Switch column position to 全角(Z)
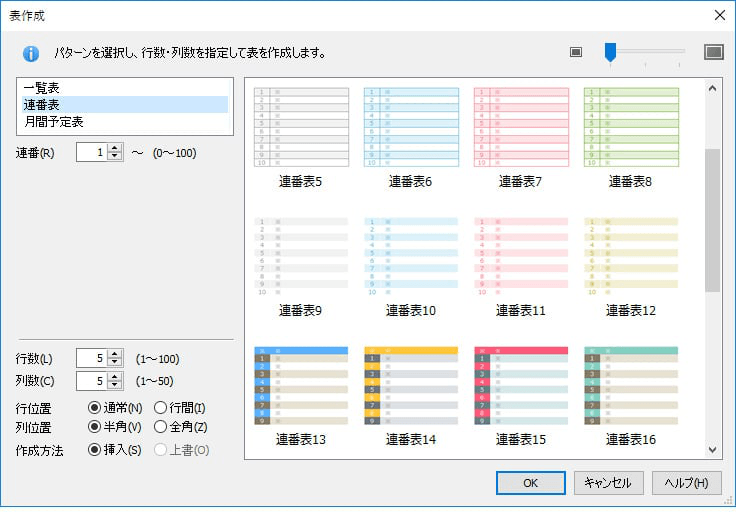 coord(161,428)
